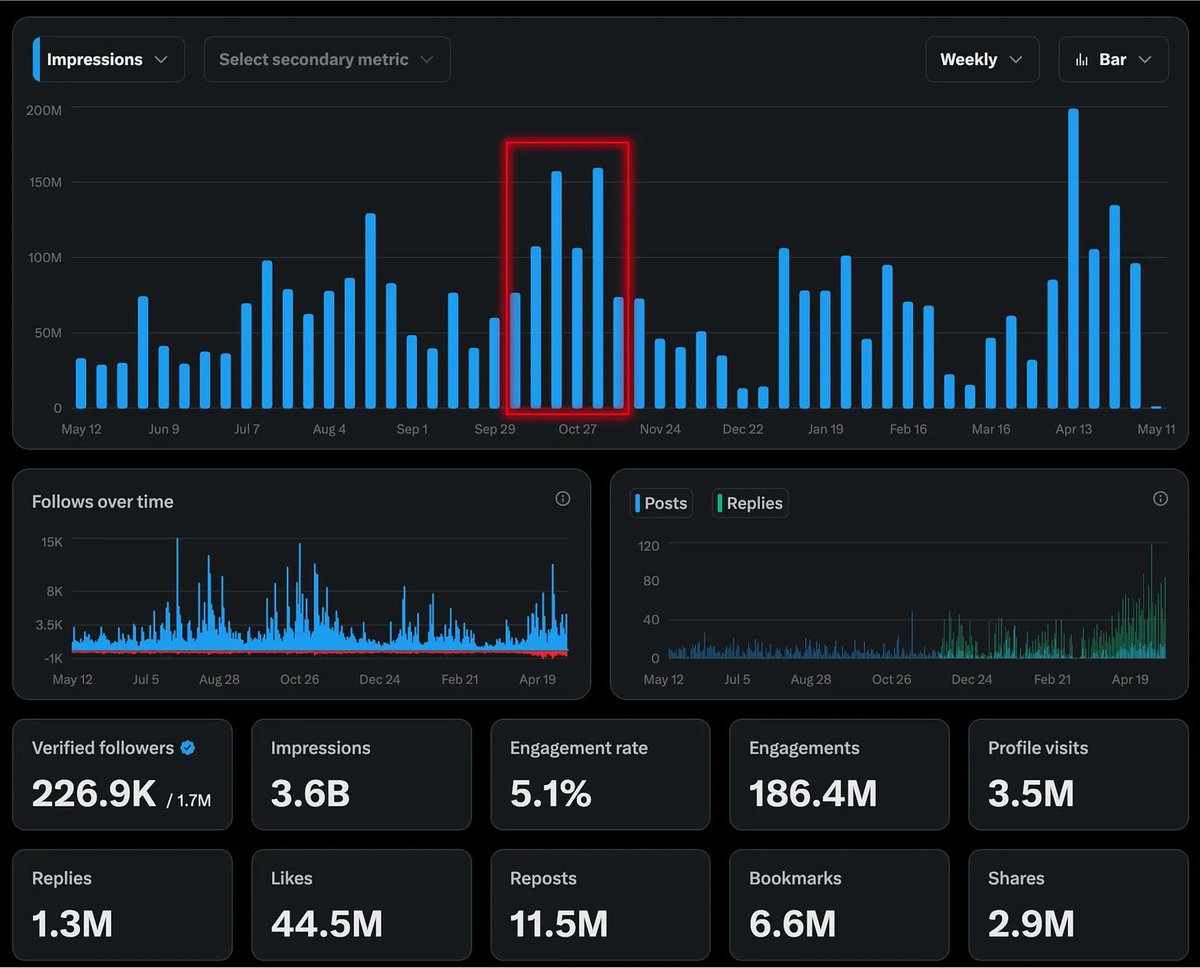Open the Bar chart type dropdown

(1113, 60)
